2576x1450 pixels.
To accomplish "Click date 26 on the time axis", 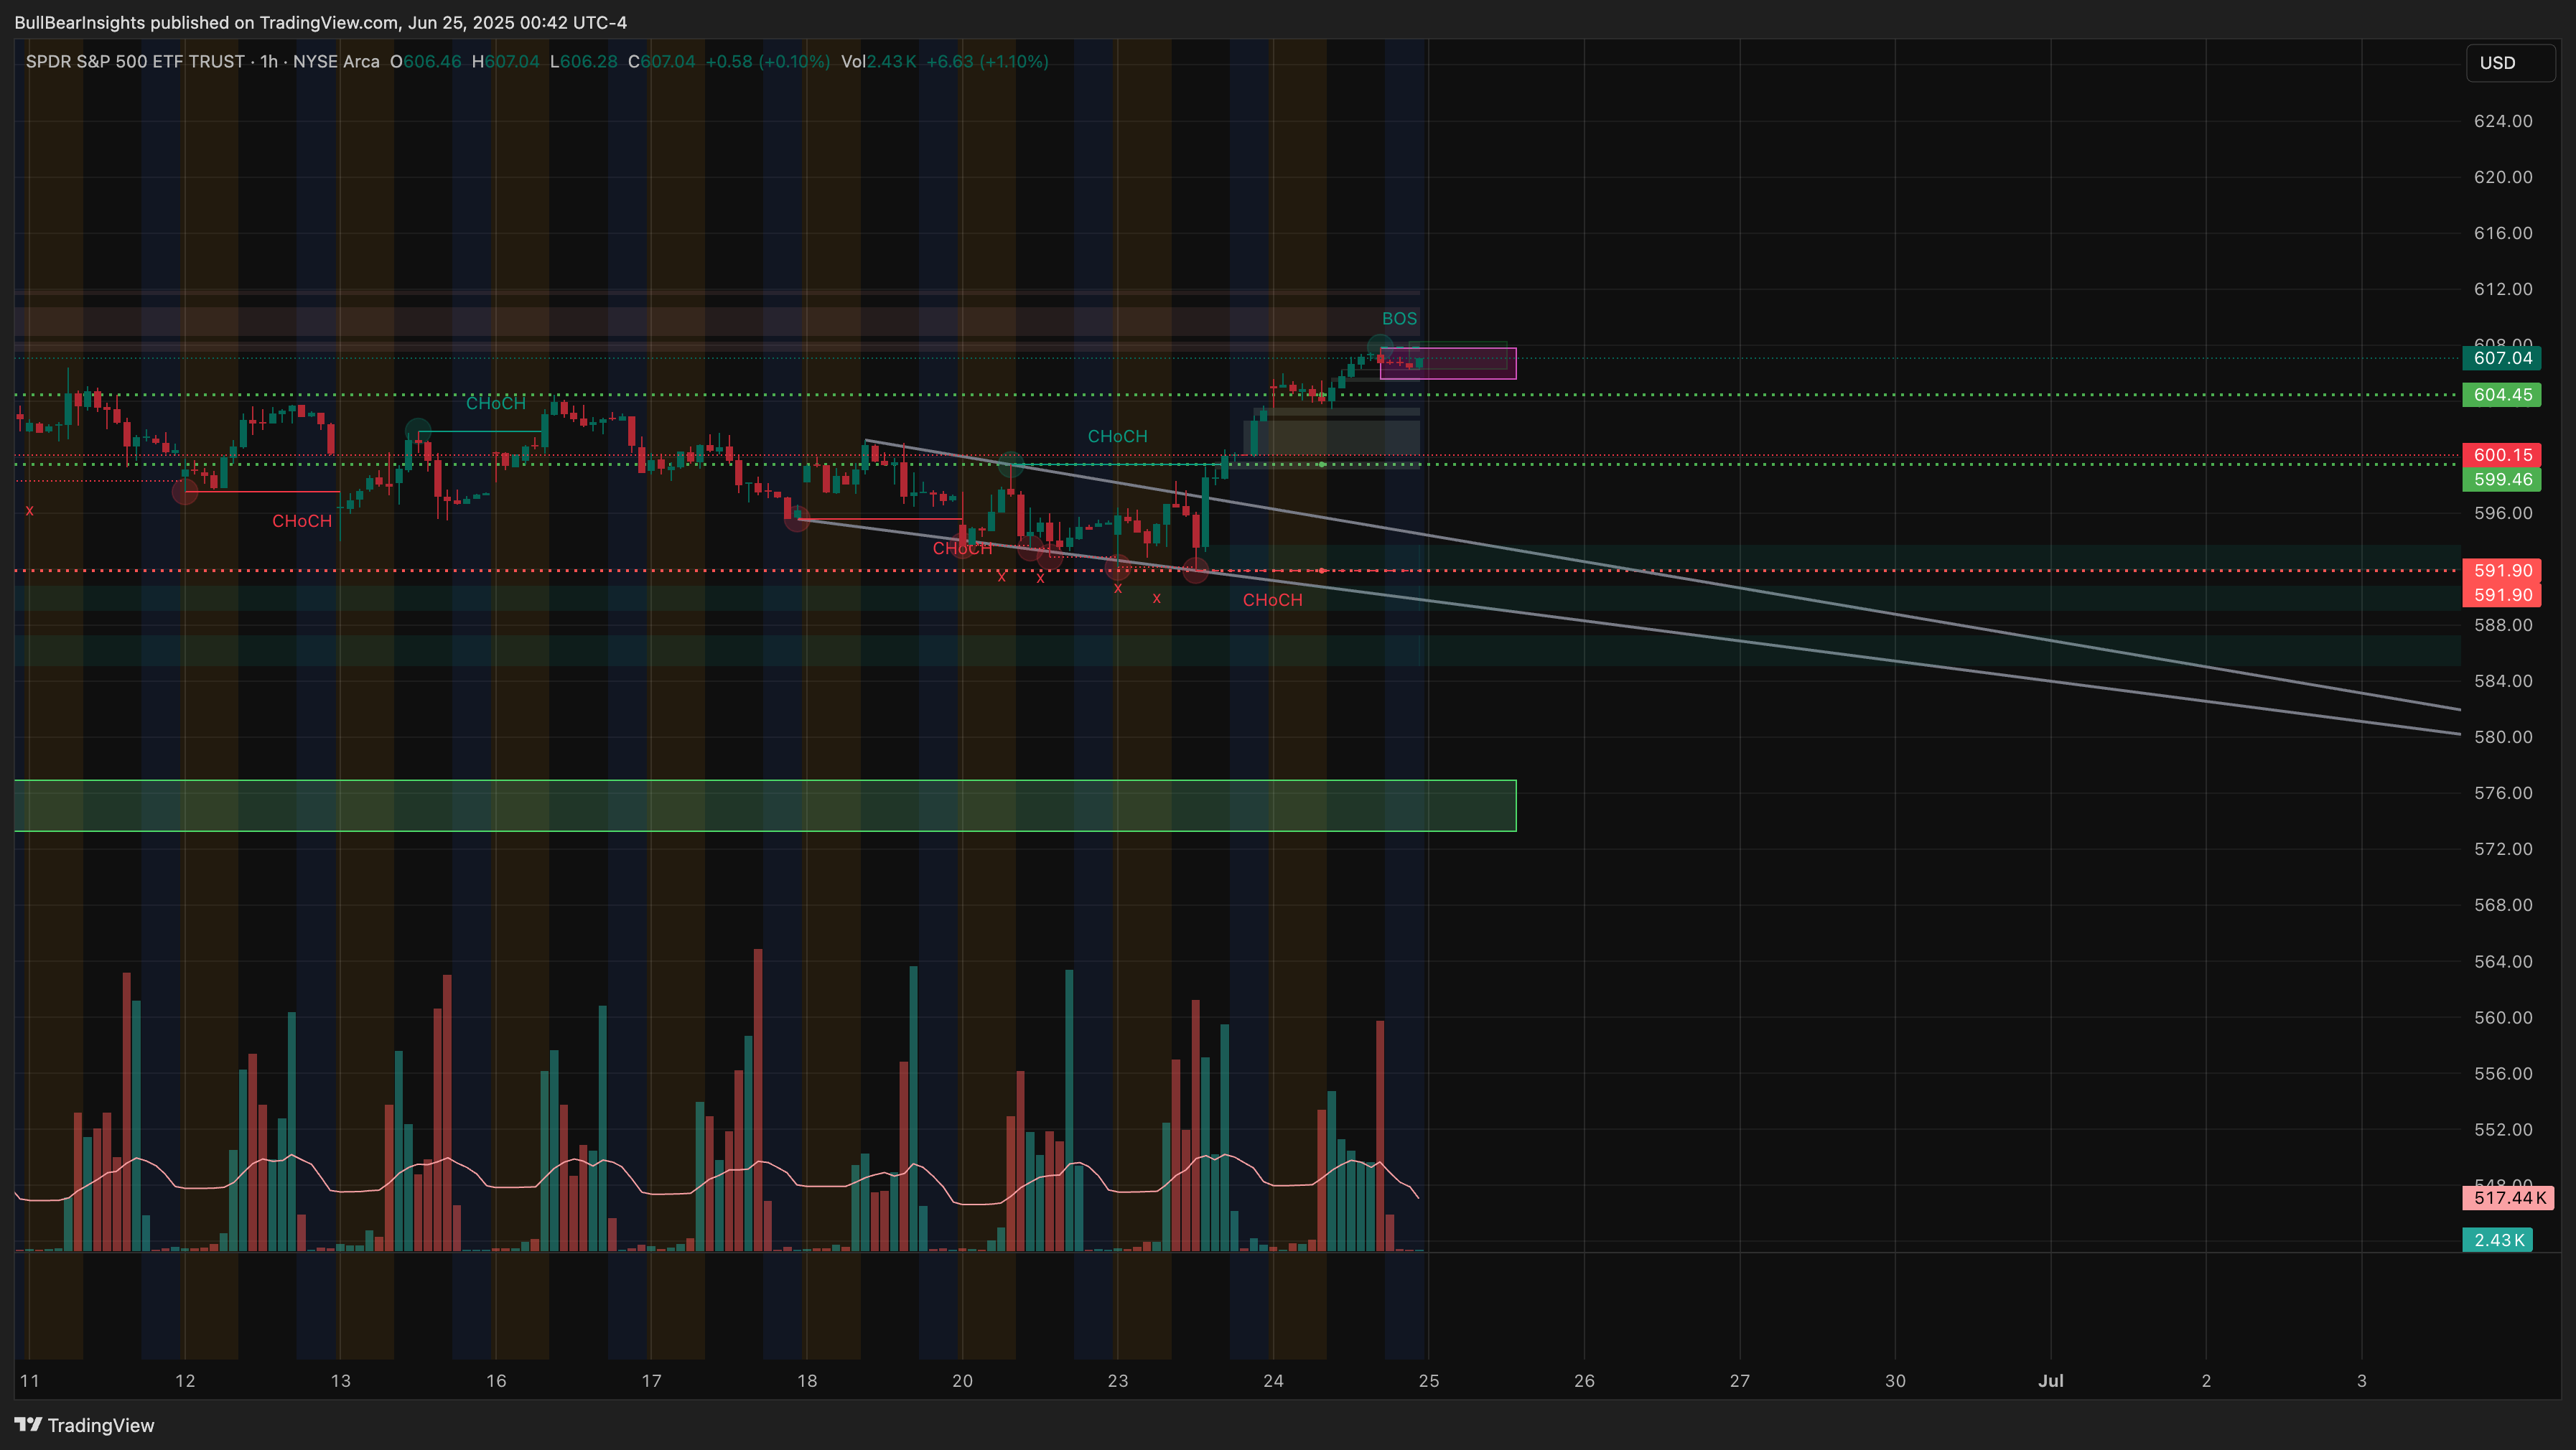I will (x=1584, y=1381).
